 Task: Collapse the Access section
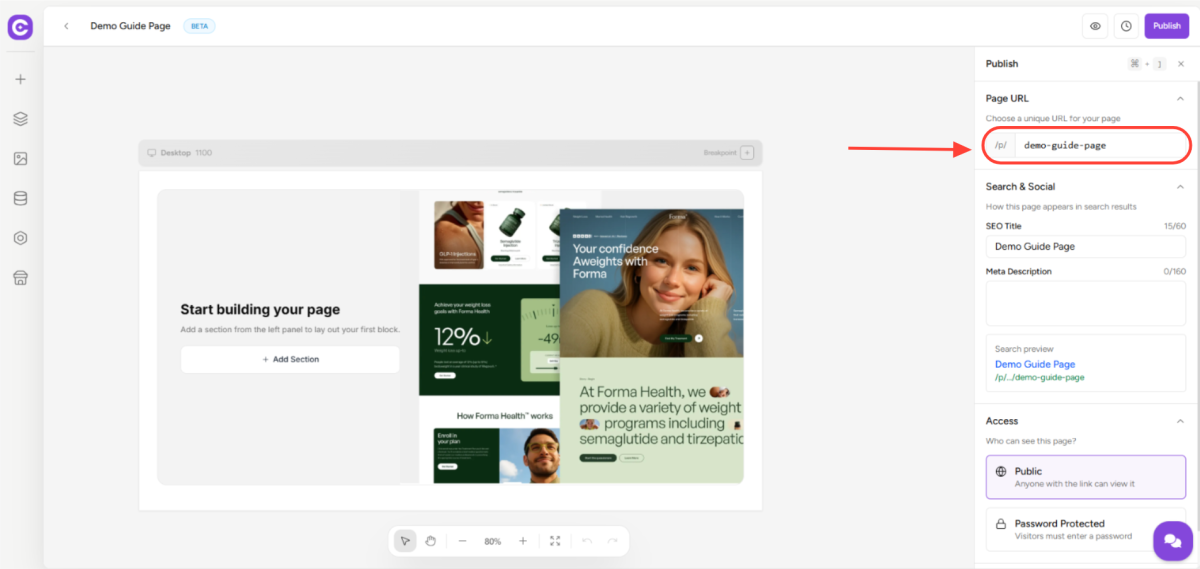(x=1180, y=421)
